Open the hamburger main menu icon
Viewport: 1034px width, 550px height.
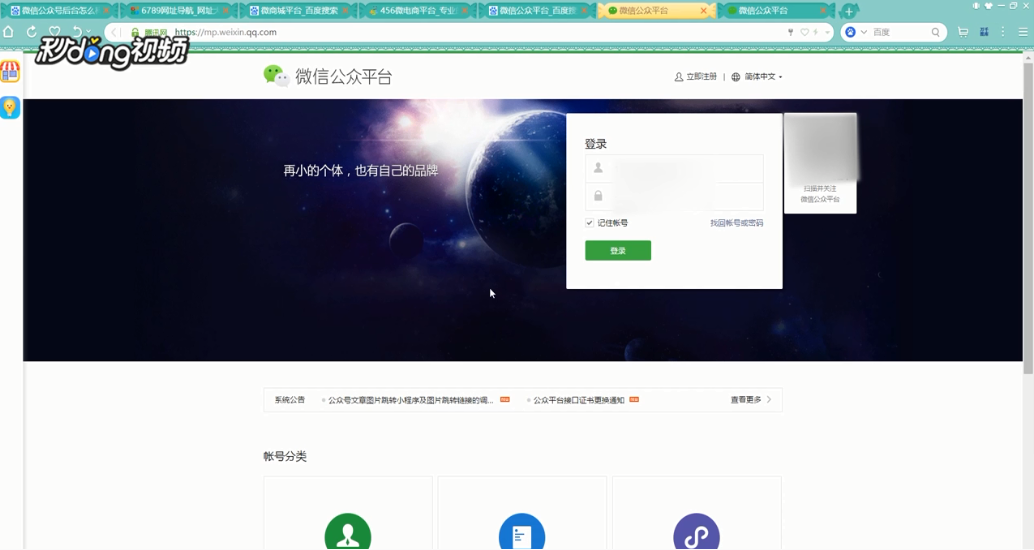click(1023, 32)
